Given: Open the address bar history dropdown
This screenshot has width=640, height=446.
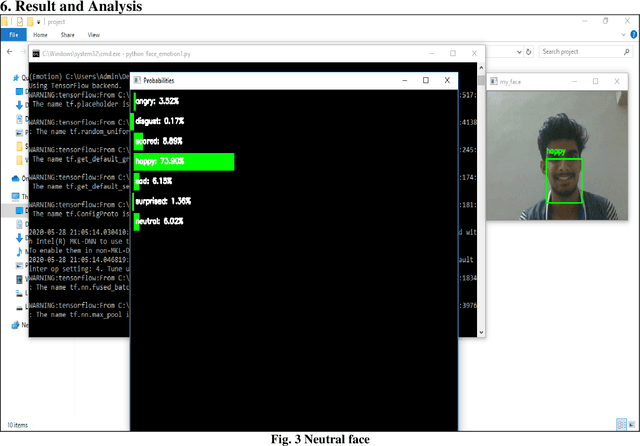Looking at the screenshot, I should (x=519, y=52).
